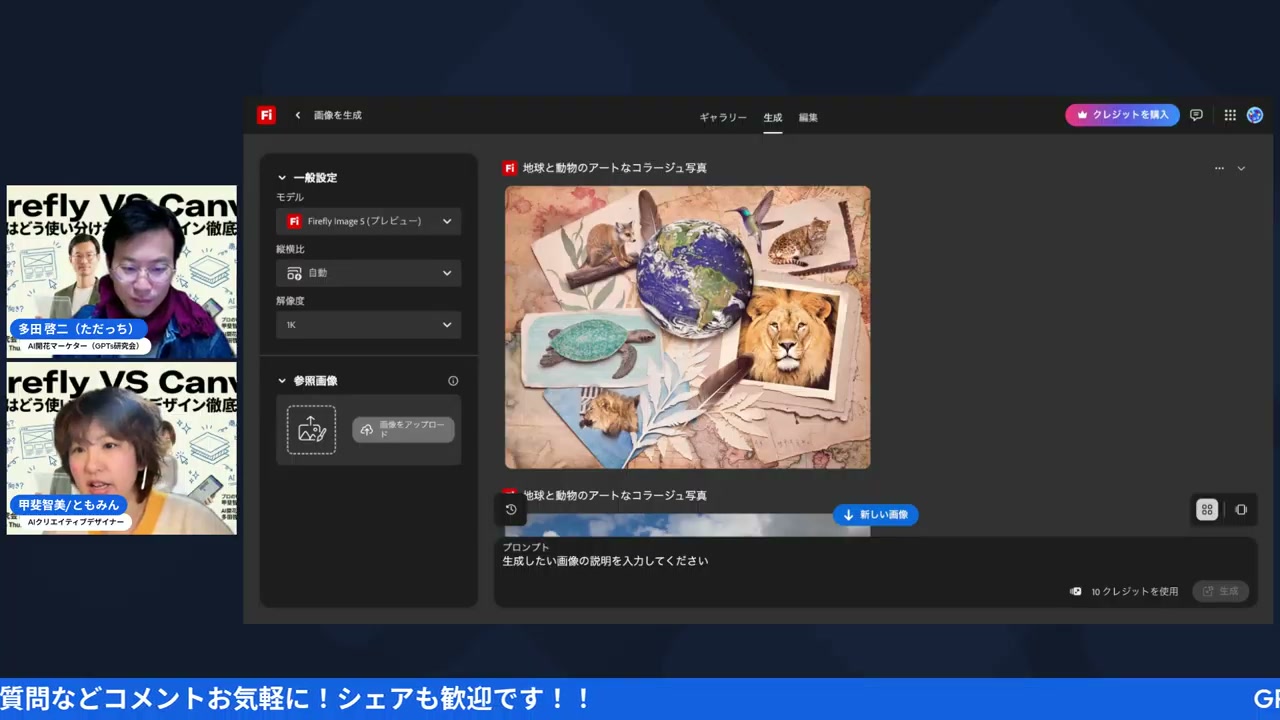Click the back arrow next to 画像を生成

click(297, 115)
